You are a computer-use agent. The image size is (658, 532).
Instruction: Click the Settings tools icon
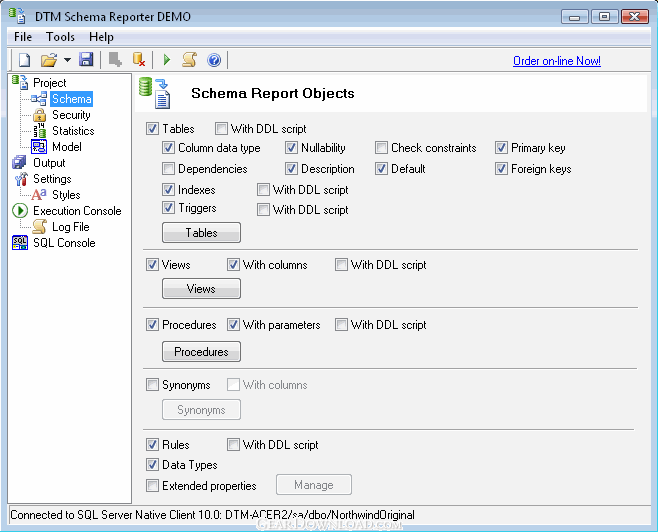click(21, 179)
